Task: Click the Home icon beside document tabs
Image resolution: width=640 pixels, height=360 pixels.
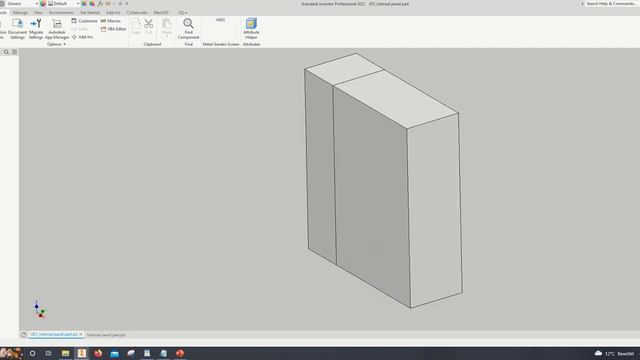Action: coord(24,335)
